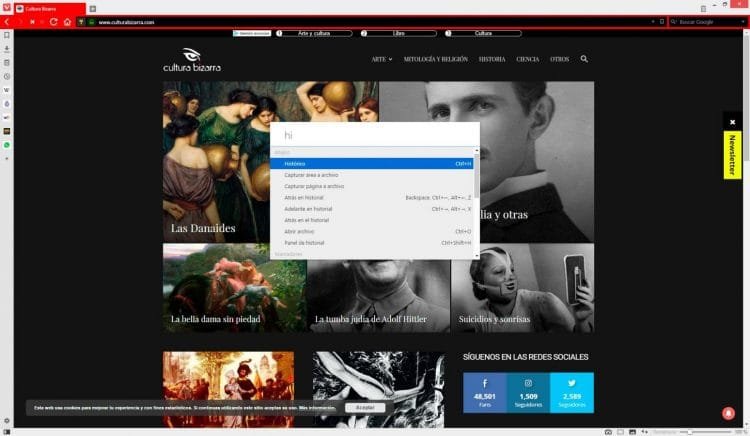This screenshot has height=436, width=750.
Task: Capture page with status bar camera
Action: pyautogui.click(x=608, y=432)
